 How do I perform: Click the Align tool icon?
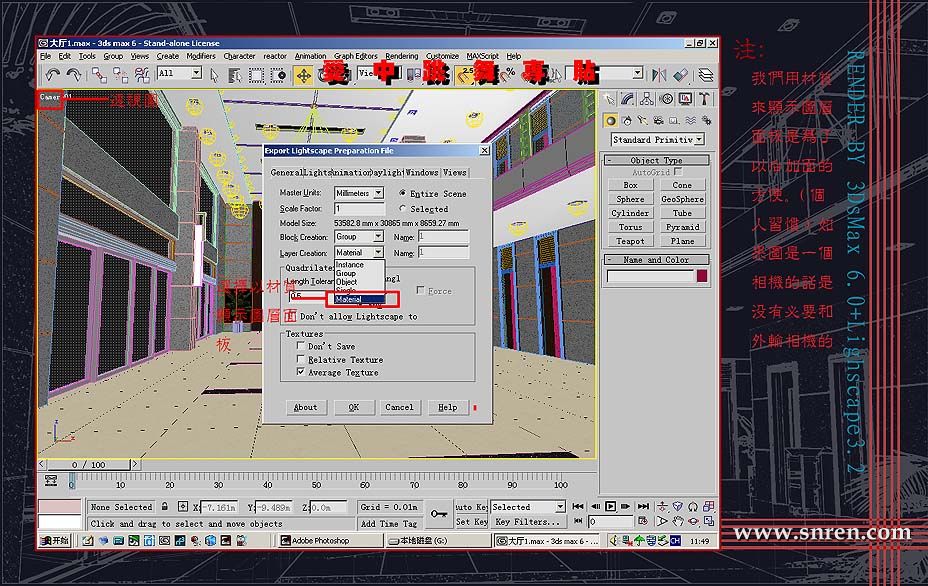tap(680, 75)
